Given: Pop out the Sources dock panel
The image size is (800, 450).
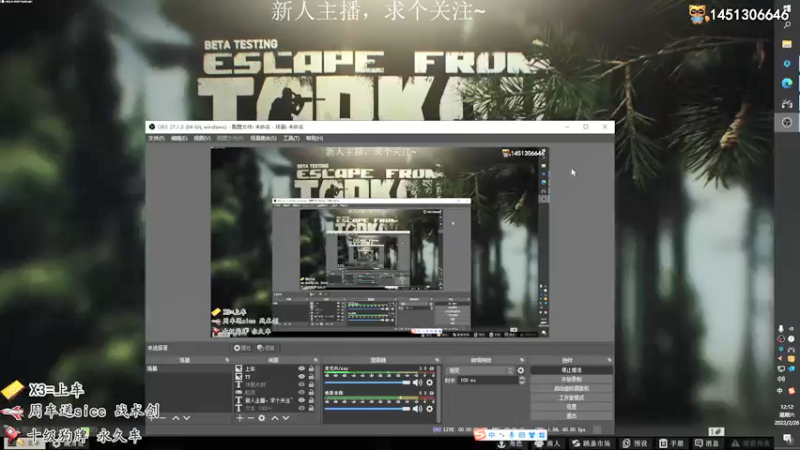Looking at the screenshot, I should pyautogui.click(x=316, y=360).
